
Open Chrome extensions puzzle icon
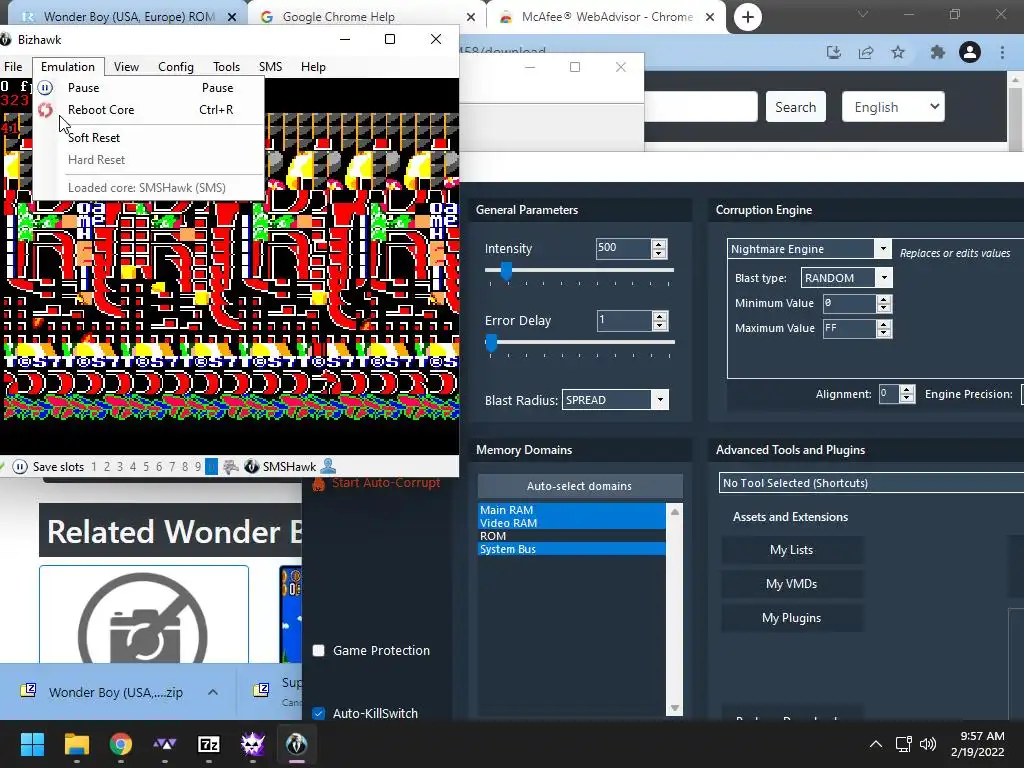coord(938,52)
